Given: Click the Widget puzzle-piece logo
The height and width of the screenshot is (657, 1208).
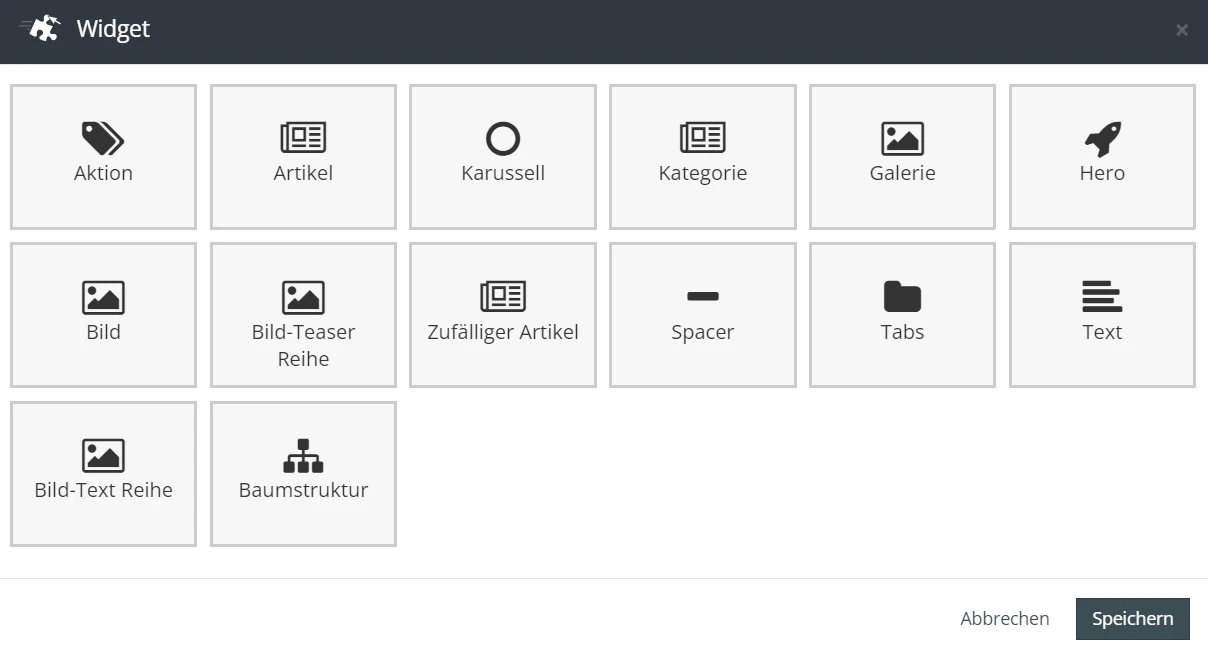Looking at the screenshot, I should point(41,28).
